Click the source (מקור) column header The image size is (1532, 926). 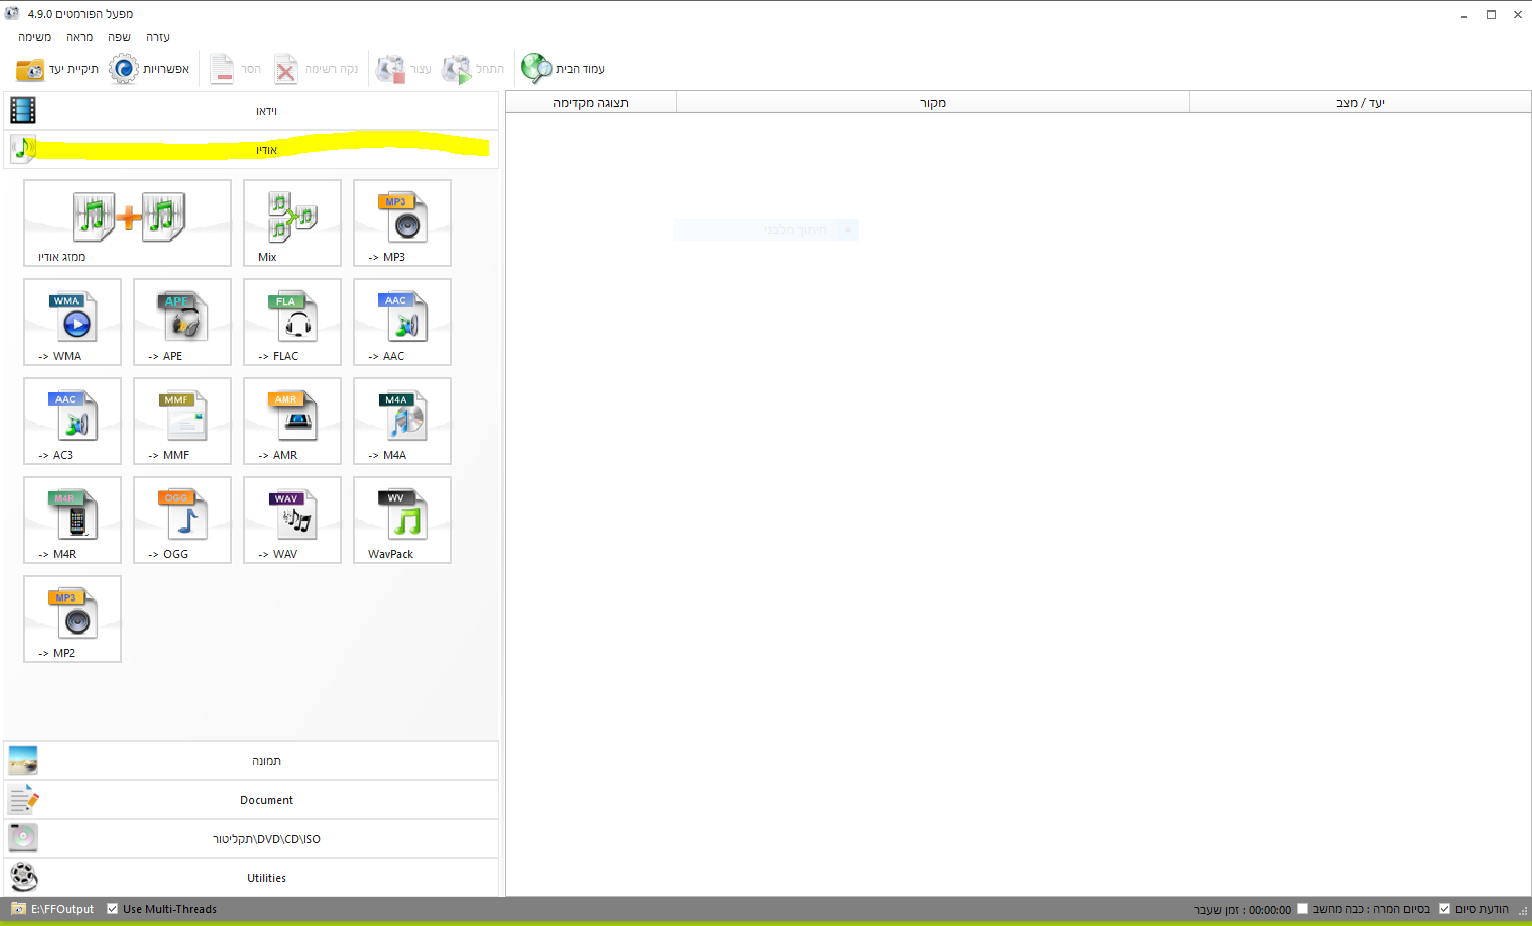pyautogui.click(x=933, y=103)
